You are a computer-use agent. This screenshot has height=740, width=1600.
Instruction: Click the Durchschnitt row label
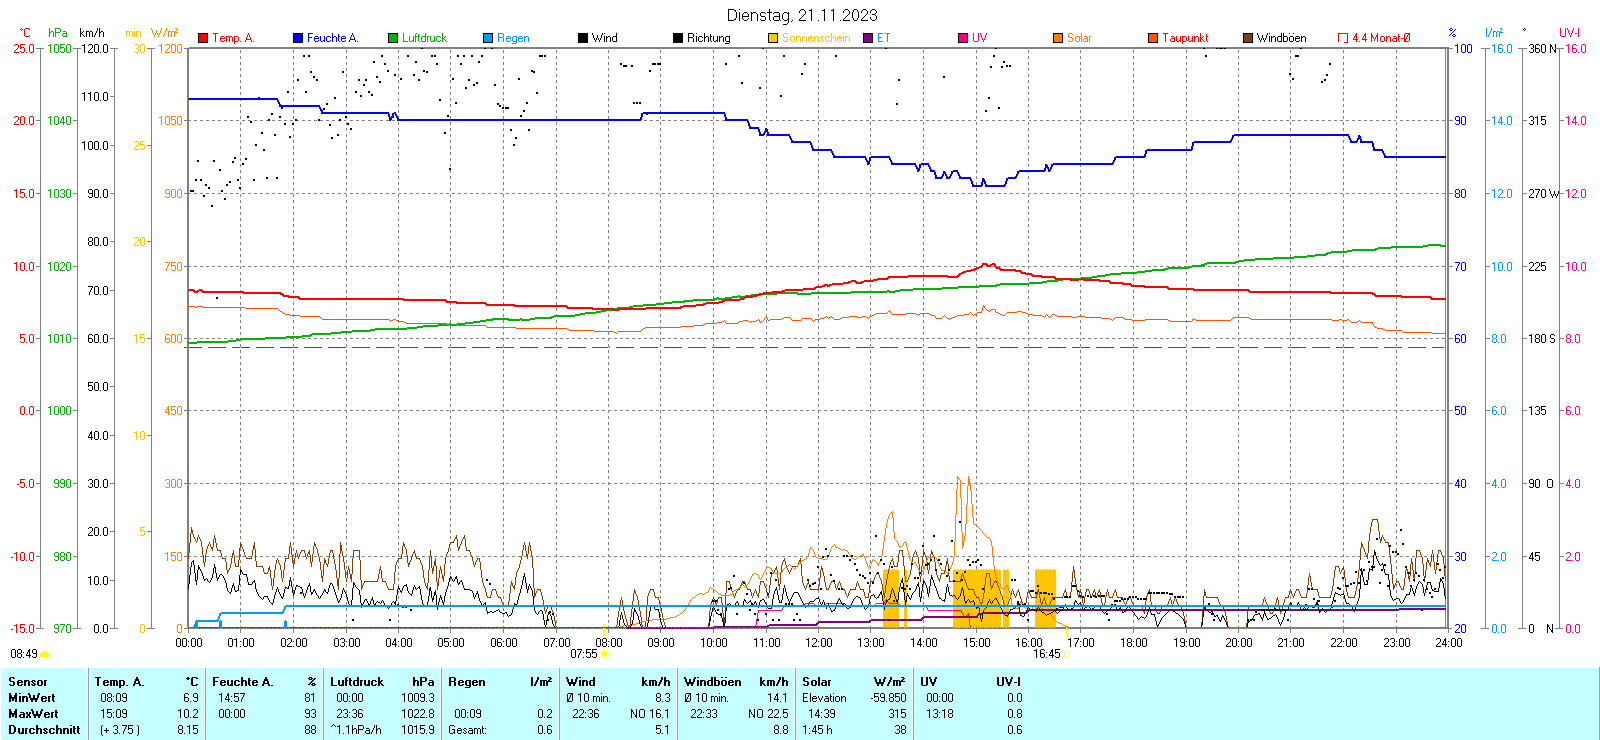[44, 730]
